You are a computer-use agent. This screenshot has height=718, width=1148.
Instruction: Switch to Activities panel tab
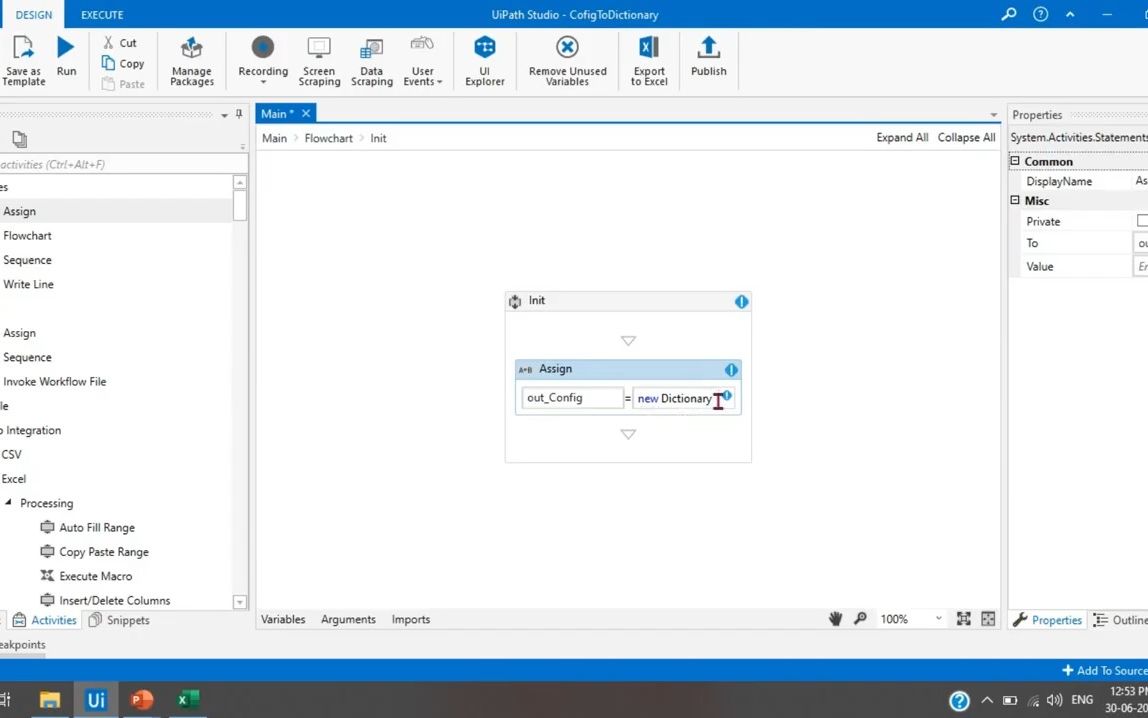(45, 620)
